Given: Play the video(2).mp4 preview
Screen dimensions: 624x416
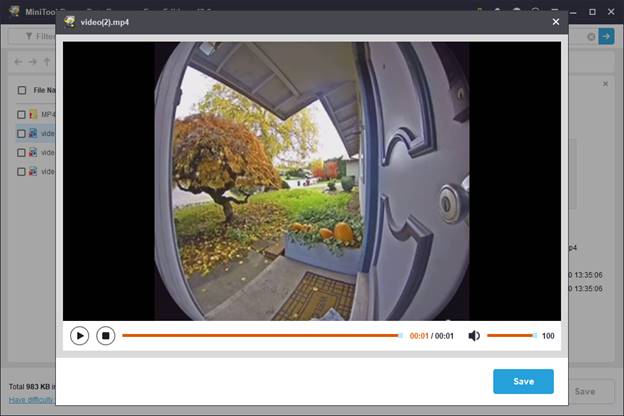Looking at the screenshot, I should [x=80, y=336].
